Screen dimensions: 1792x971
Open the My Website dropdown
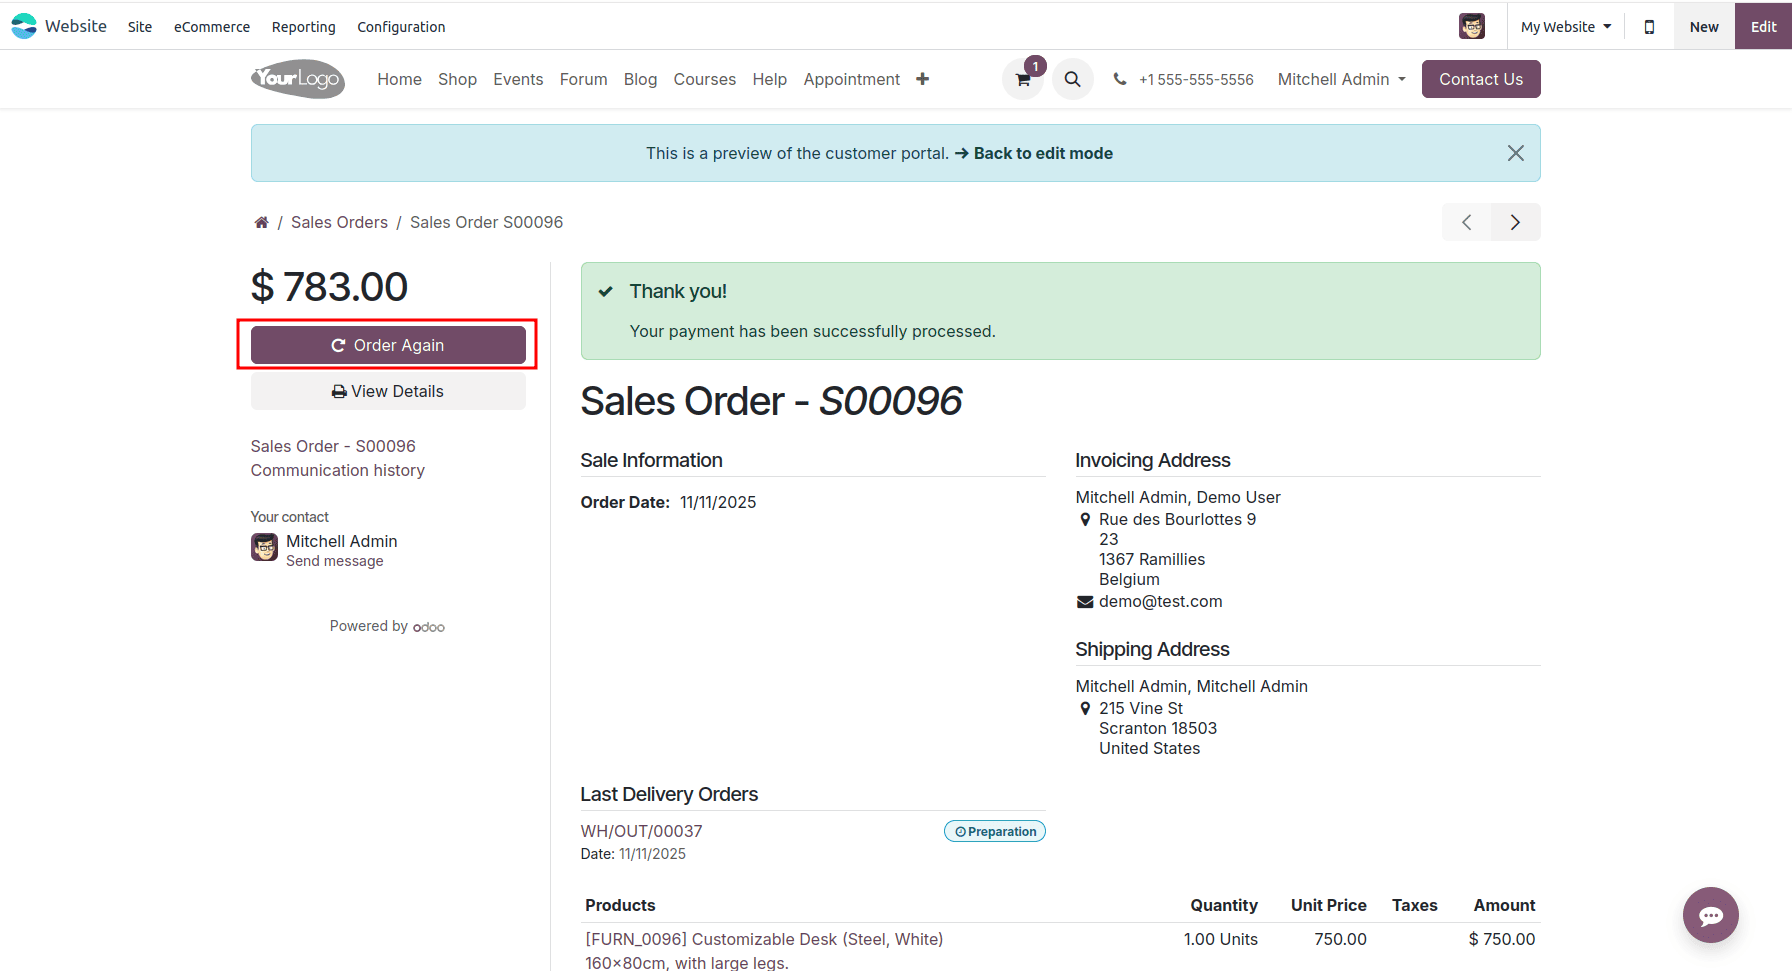(x=1565, y=27)
